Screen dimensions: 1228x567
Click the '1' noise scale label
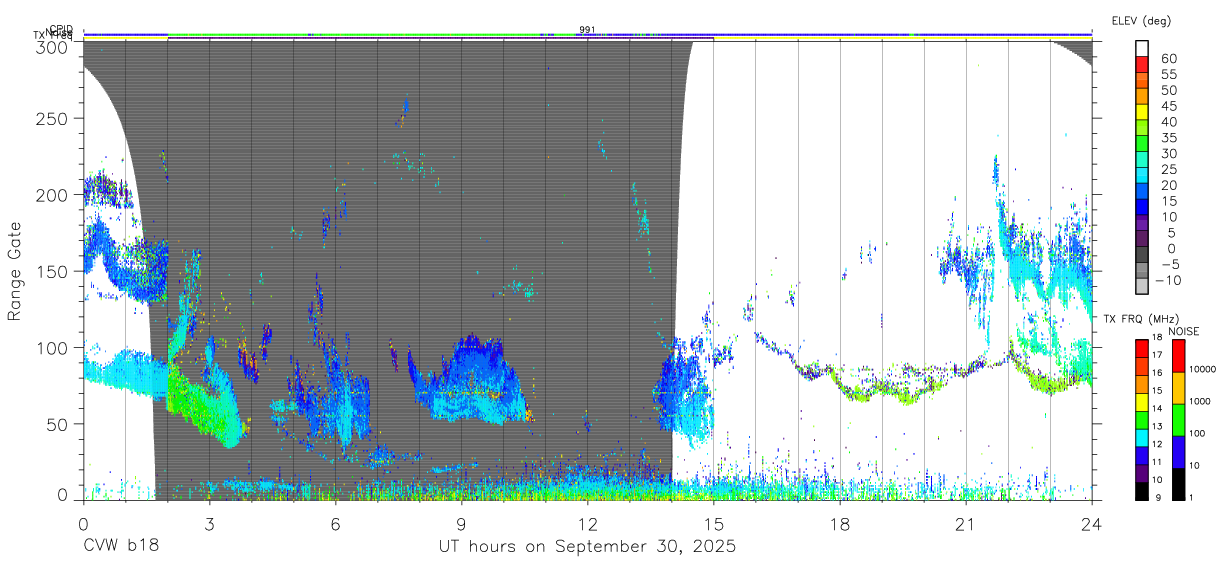pyautogui.click(x=1192, y=497)
